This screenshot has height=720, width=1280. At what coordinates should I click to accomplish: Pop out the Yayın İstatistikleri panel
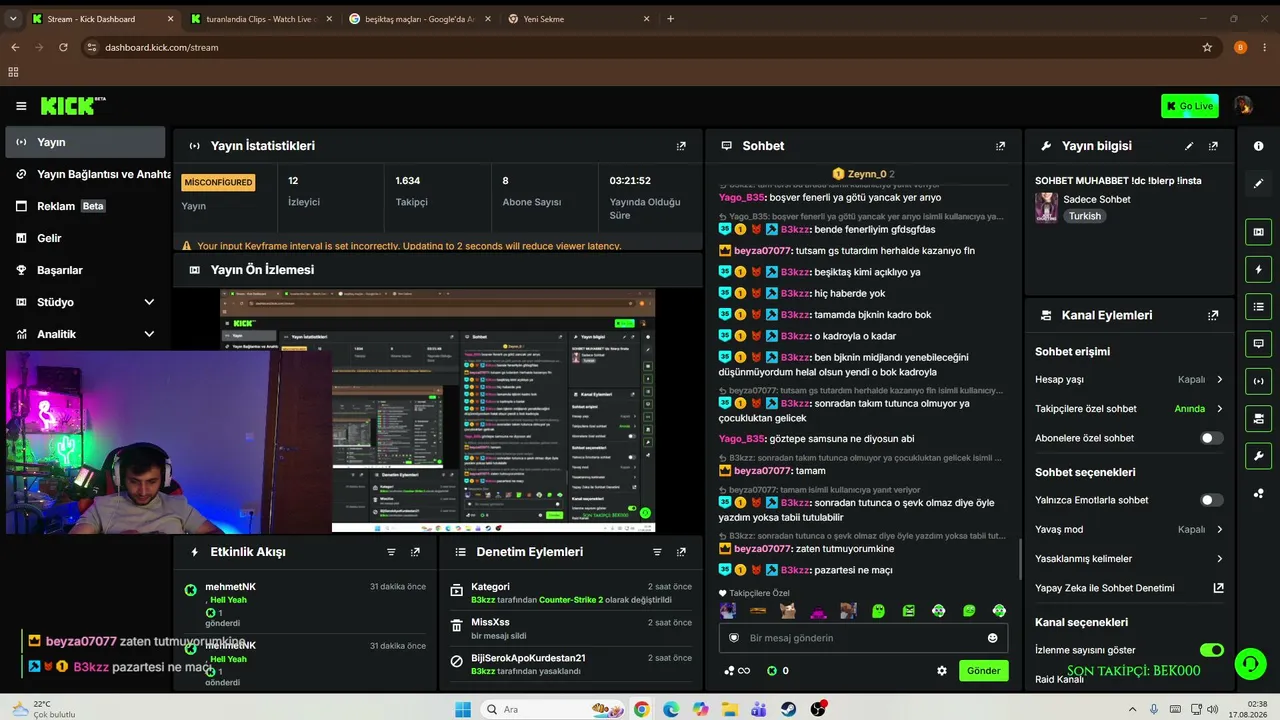pyautogui.click(x=681, y=146)
